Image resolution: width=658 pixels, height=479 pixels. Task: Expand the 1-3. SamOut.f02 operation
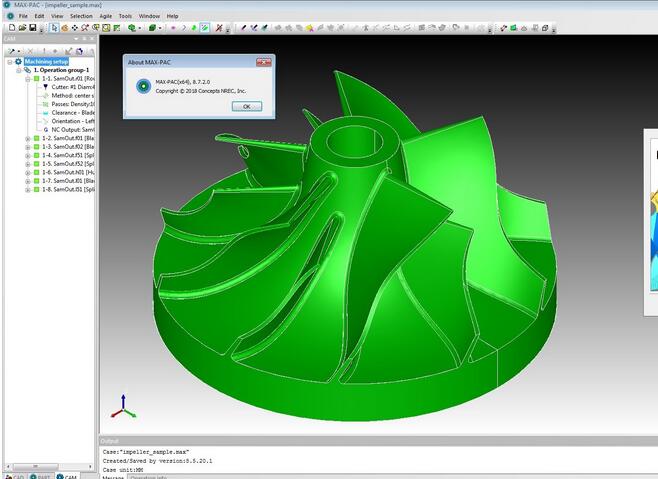(x=28, y=147)
